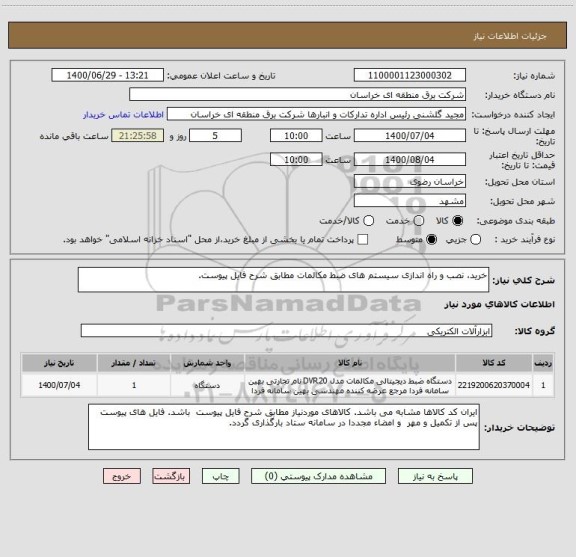Click the delivery province field خراسان رضوی
The height and width of the screenshot is (557, 576).
[410, 182]
